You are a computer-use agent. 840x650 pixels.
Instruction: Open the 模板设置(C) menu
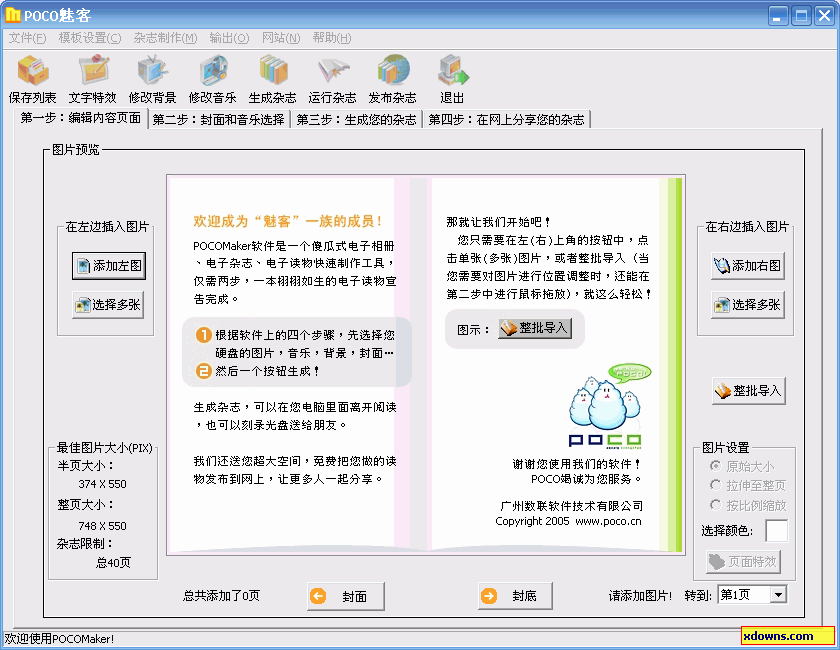(90, 38)
